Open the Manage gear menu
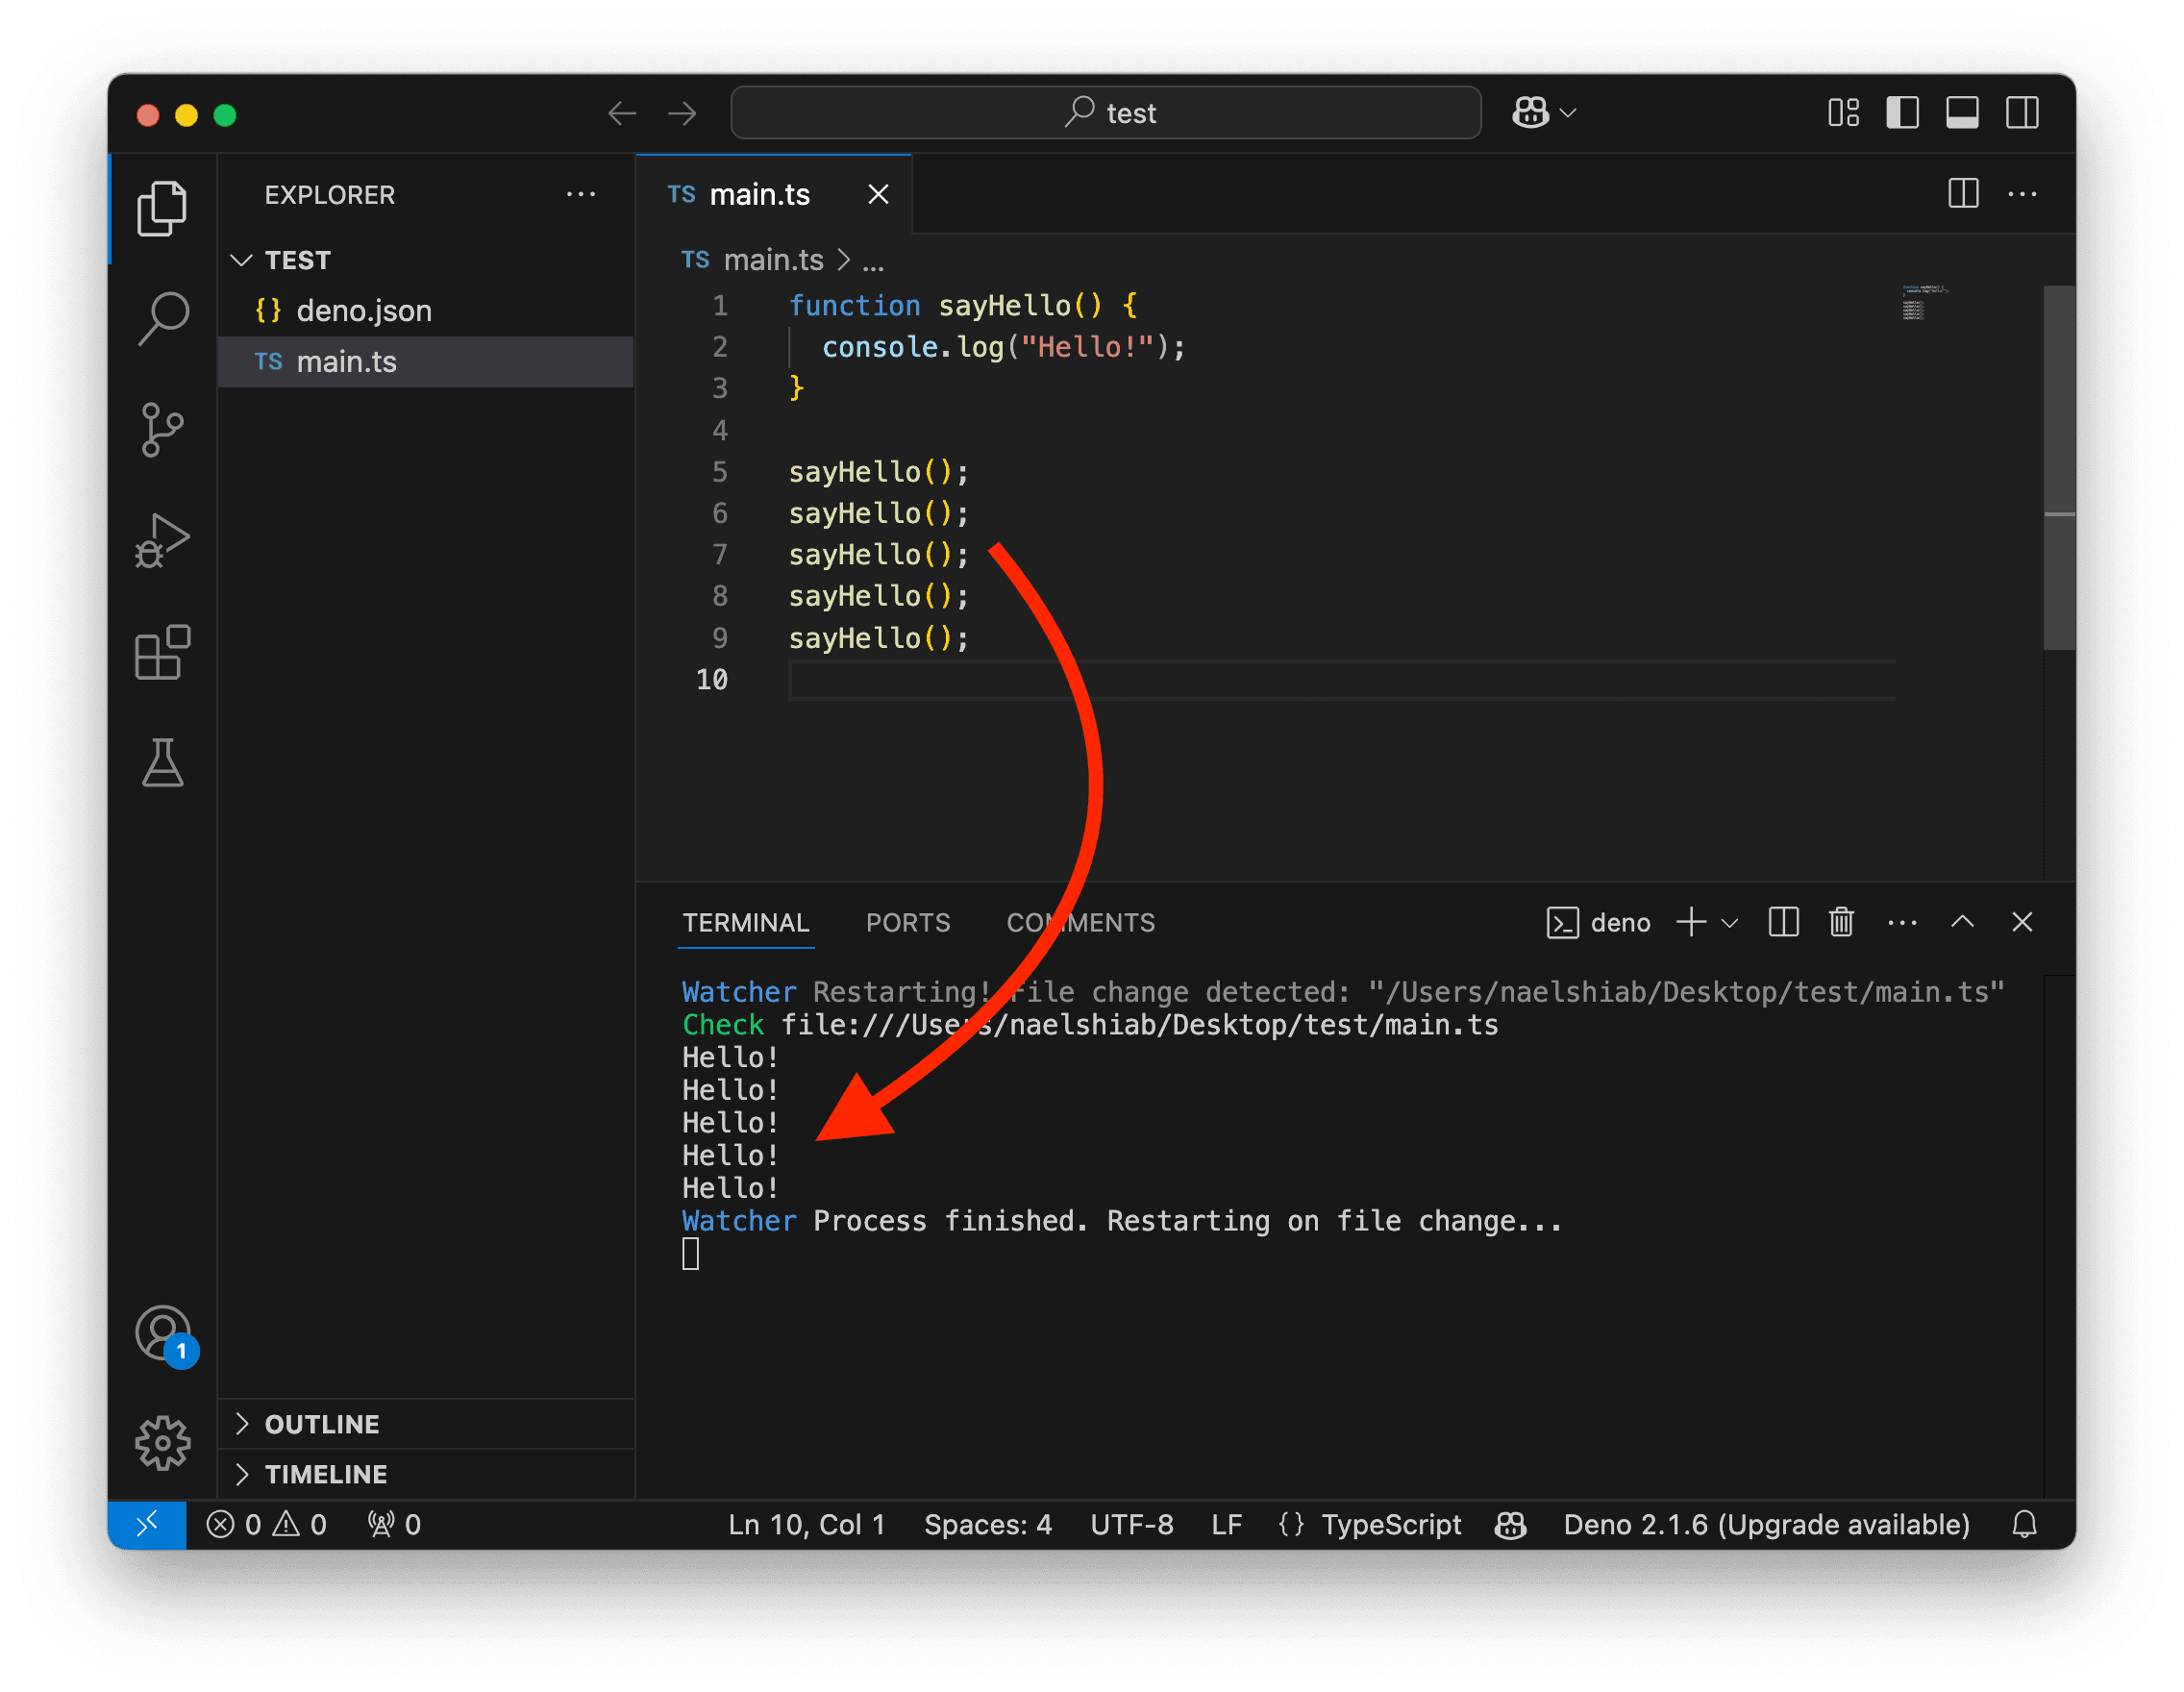This screenshot has width=2184, height=1692. coord(162,1442)
